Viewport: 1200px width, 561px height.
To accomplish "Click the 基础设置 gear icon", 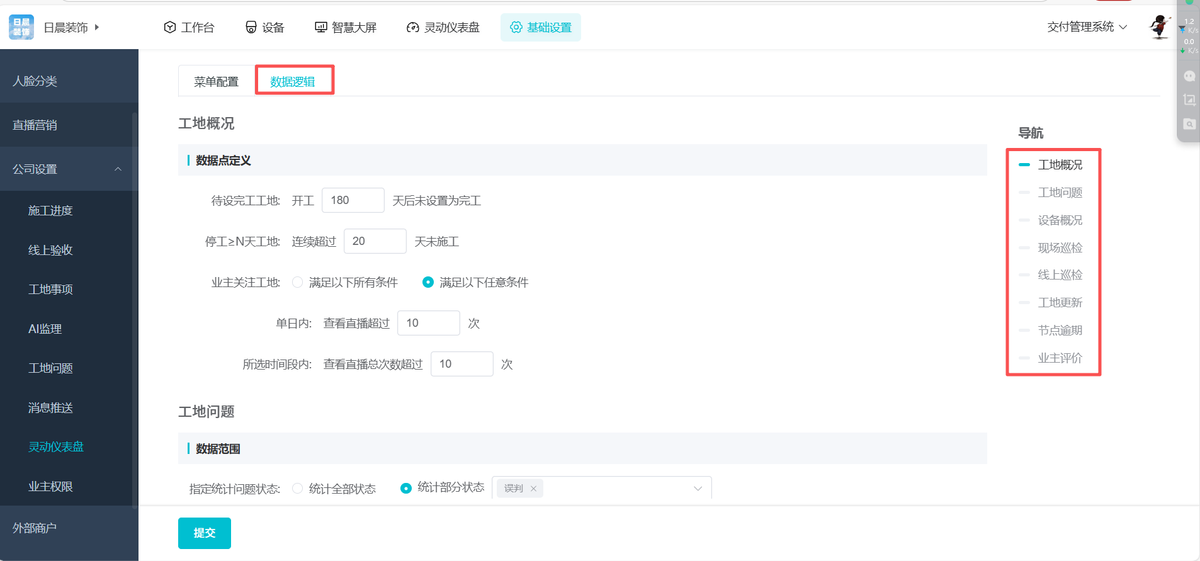I will pos(516,27).
